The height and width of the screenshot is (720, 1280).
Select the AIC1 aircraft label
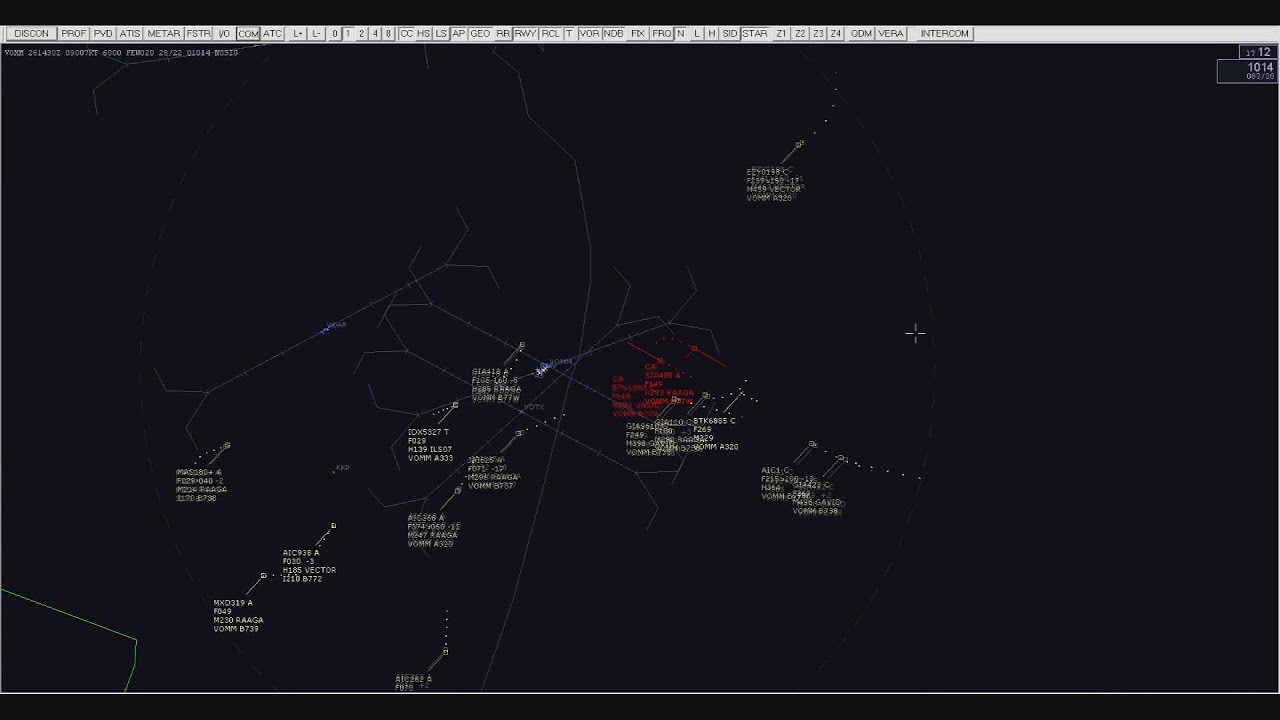pos(787,483)
